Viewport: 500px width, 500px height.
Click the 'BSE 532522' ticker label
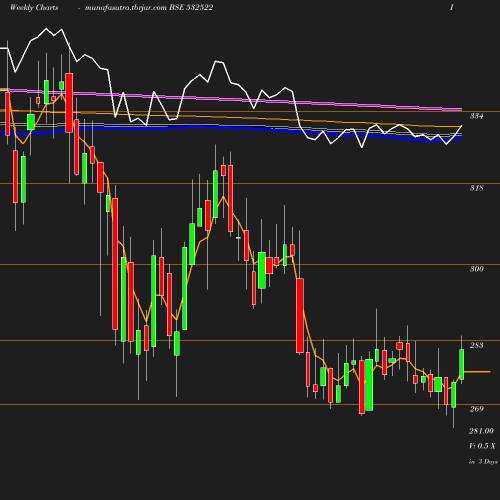click(x=191, y=7)
